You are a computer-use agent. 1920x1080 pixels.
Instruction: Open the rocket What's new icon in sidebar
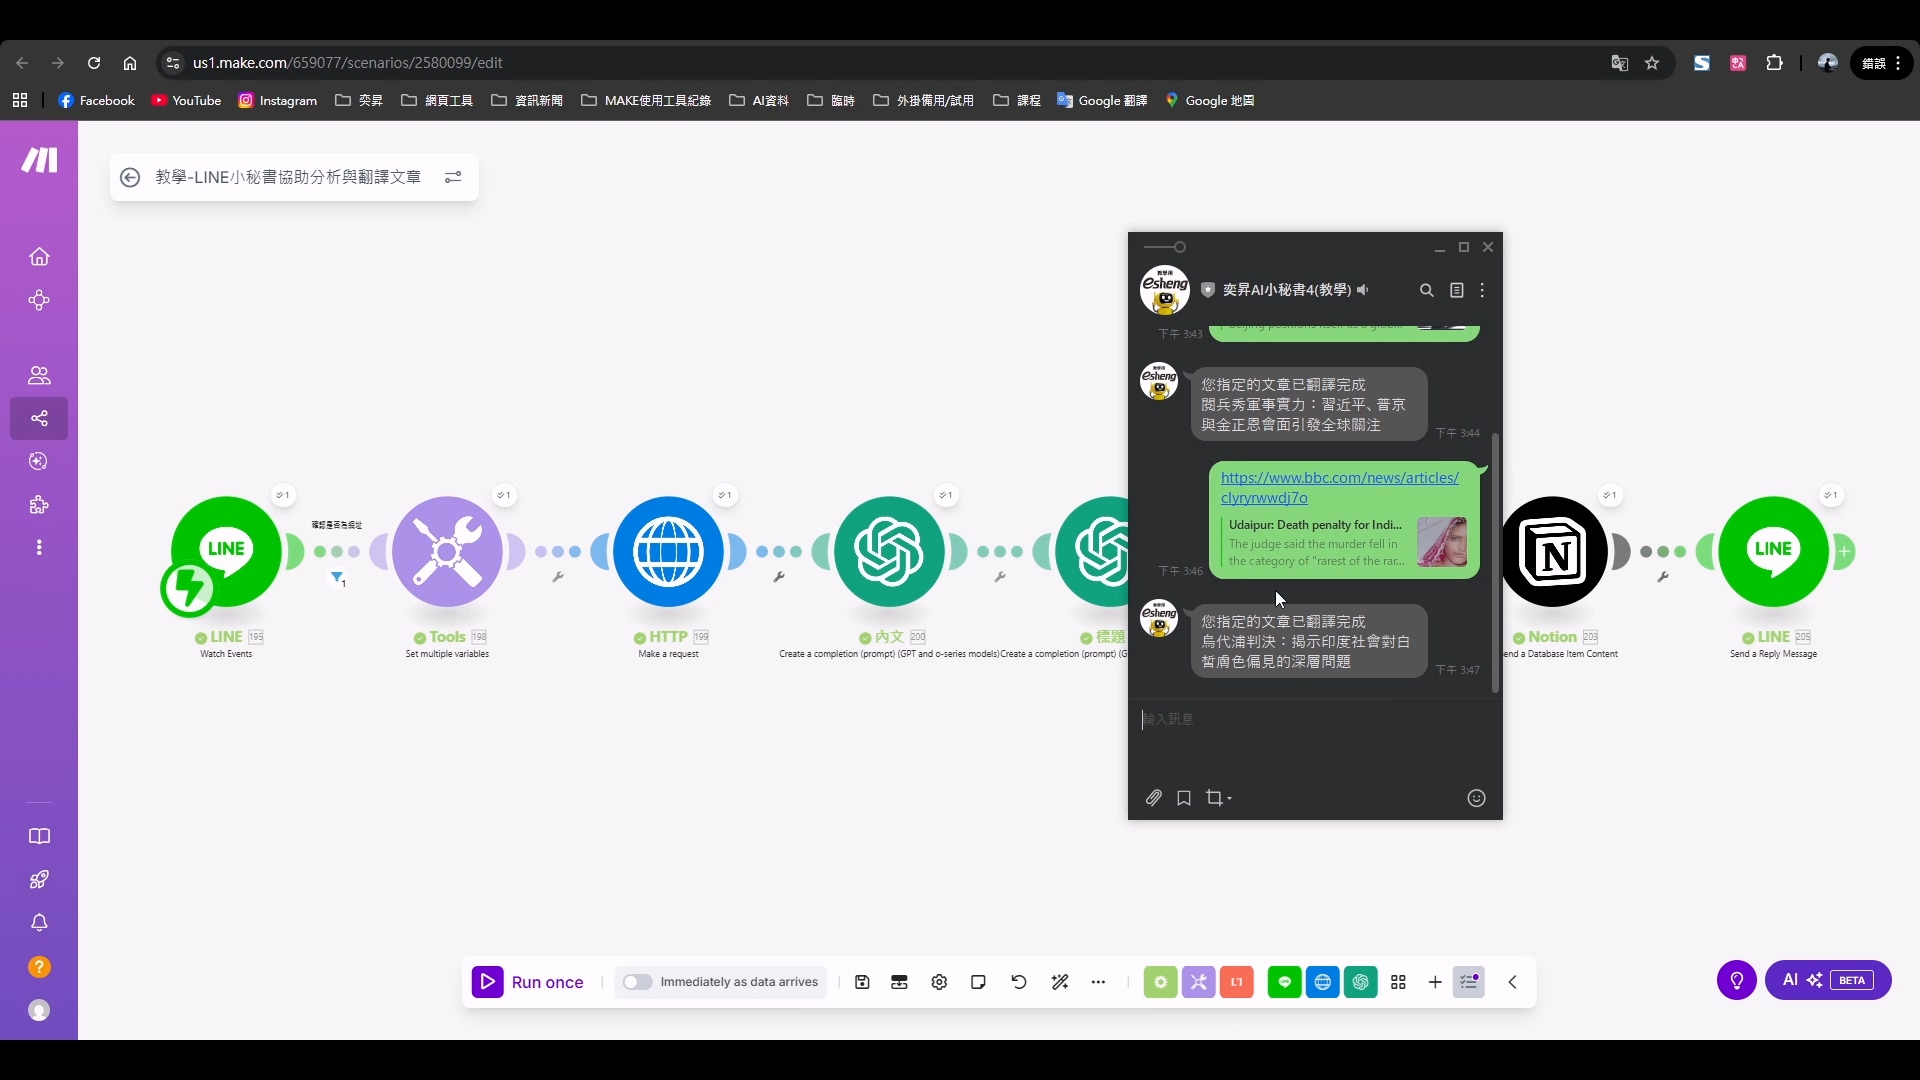[x=39, y=880]
